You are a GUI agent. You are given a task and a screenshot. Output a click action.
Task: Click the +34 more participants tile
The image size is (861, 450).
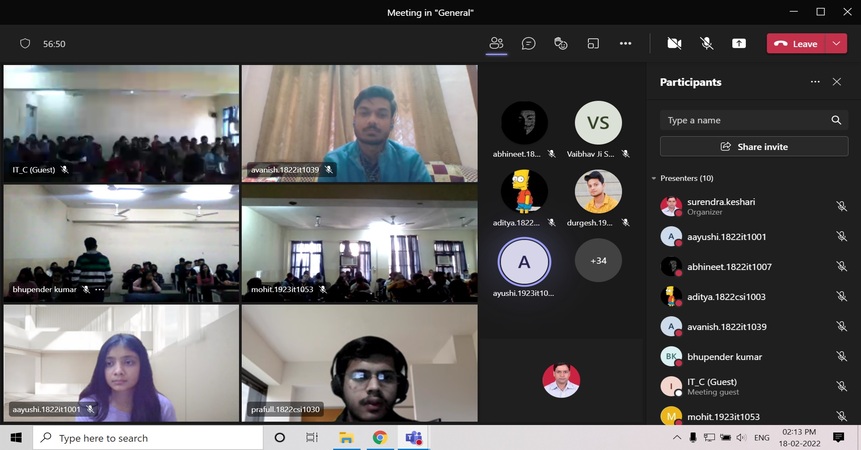(x=598, y=261)
